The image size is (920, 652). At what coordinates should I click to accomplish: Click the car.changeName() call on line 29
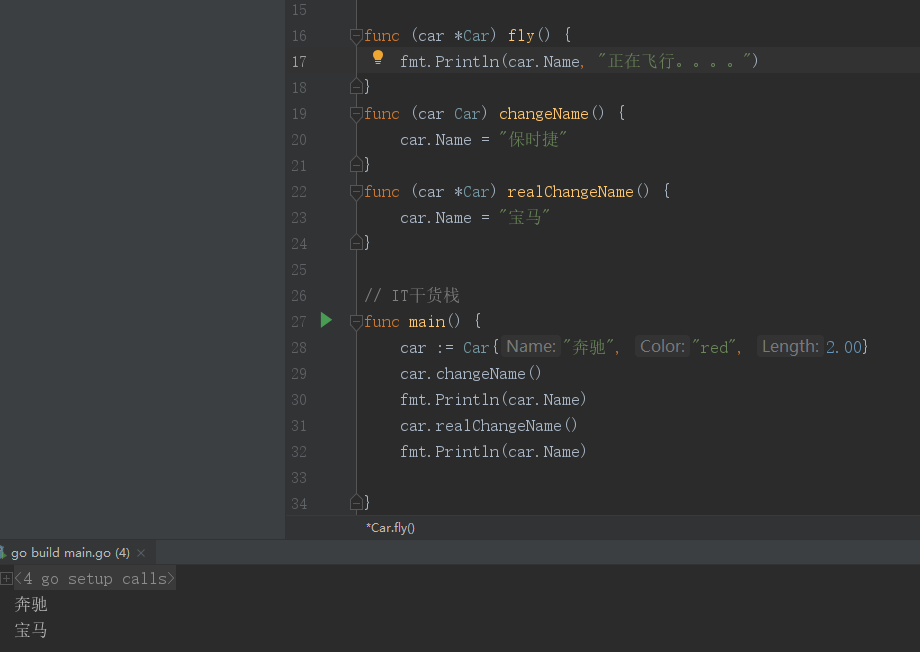point(471,374)
